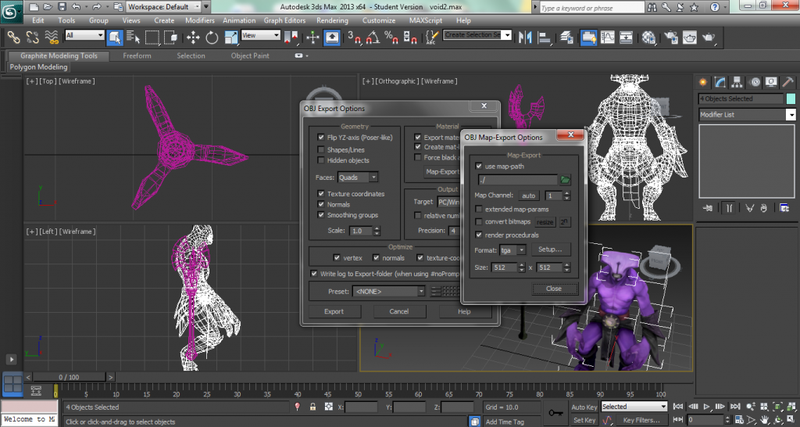The image size is (800, 427).
Task: Open format Setup... button
Action: coord(551,249)
